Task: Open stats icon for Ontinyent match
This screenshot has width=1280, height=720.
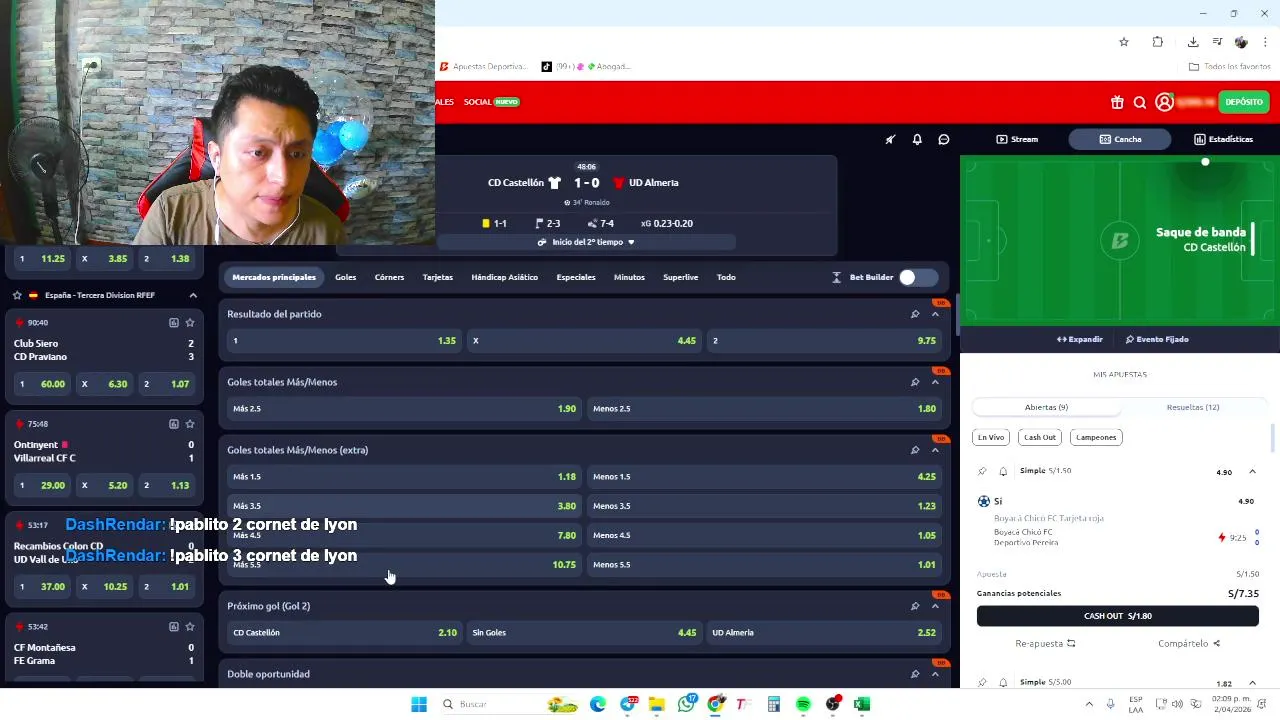Action: tap(173, 424)
